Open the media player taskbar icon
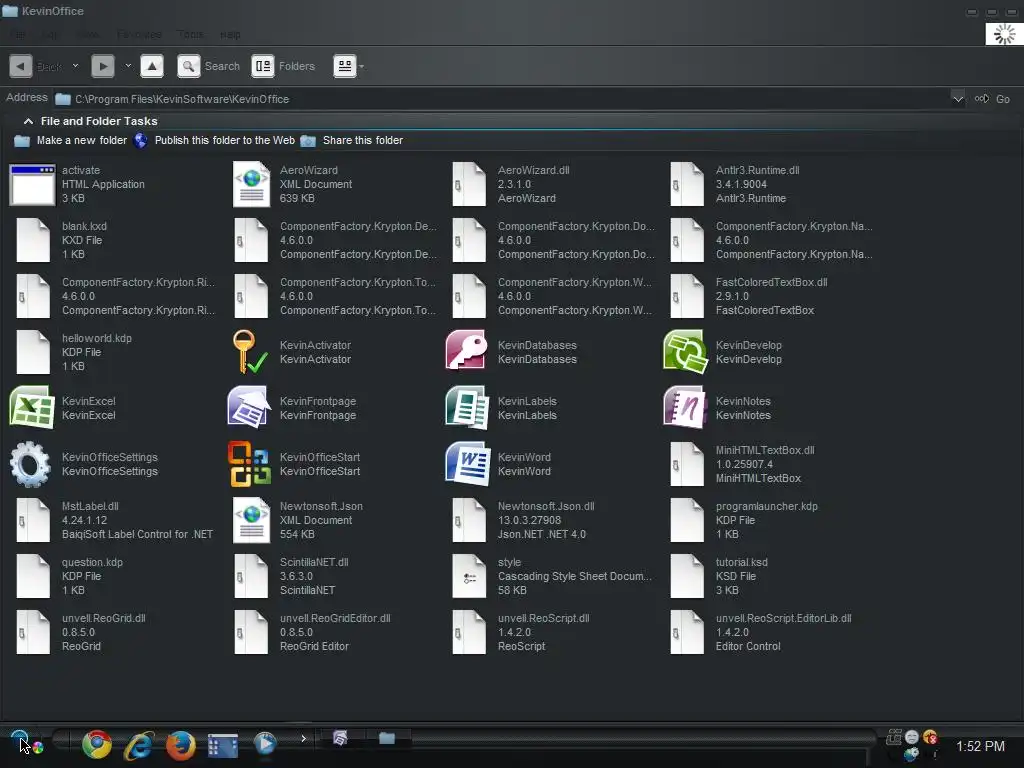This screenshot has height=768, width=1024. (x=264, y=743)
